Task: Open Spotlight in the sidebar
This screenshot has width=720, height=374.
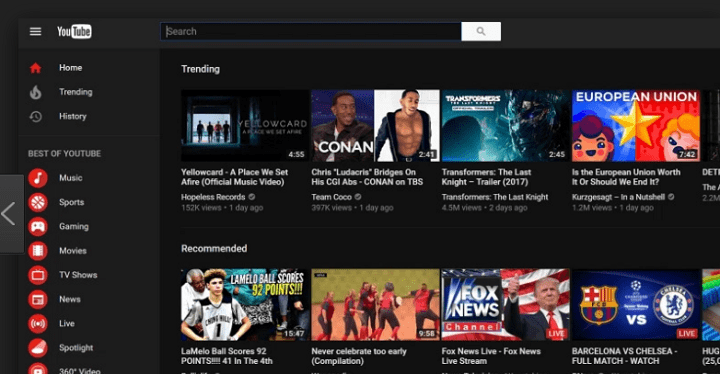Action: (76, 348)
